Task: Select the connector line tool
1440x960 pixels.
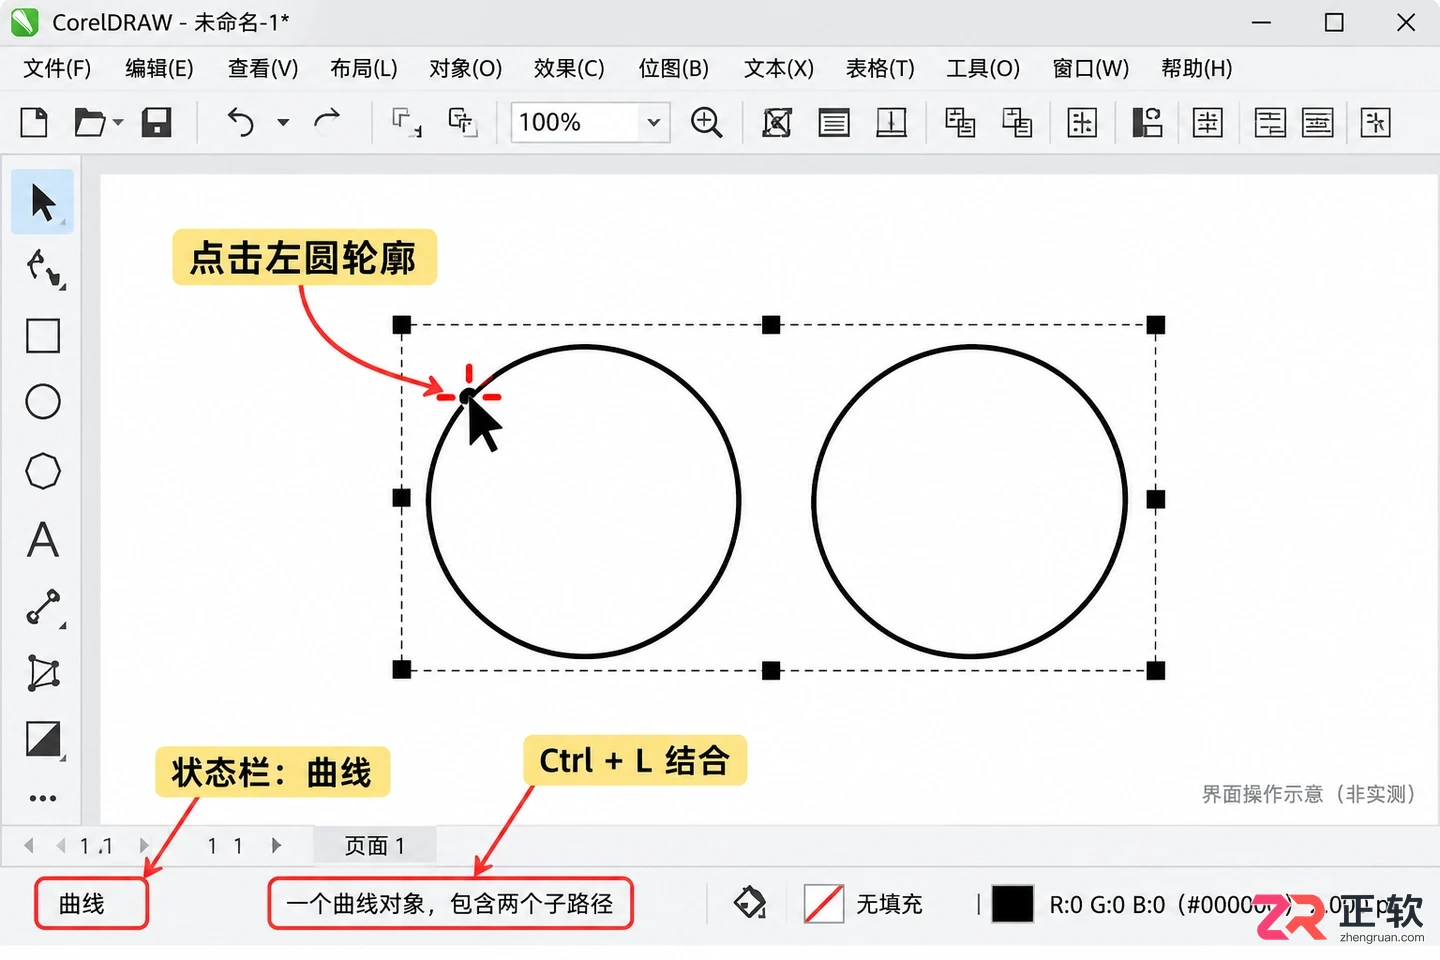Action: pos(43,607)
